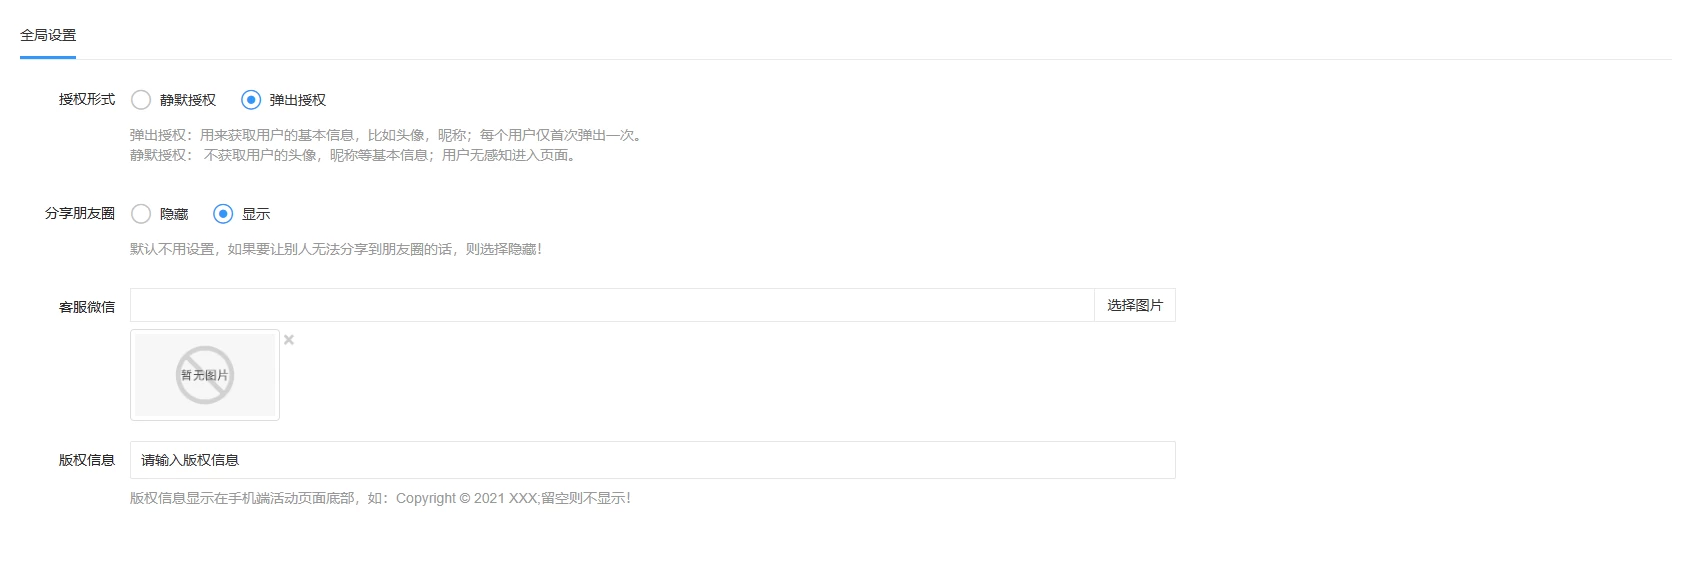
Task: Click the 弹出授权 label text
Action: [x=298, y=100]
